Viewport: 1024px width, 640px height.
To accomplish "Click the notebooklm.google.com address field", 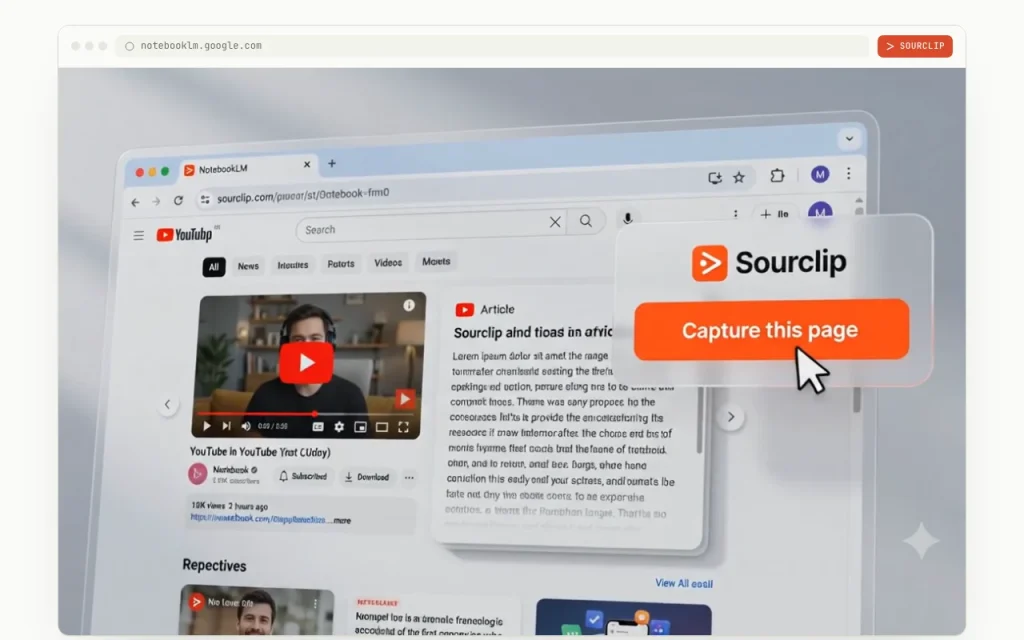I will pyautogui.click(x=492, y=46).
